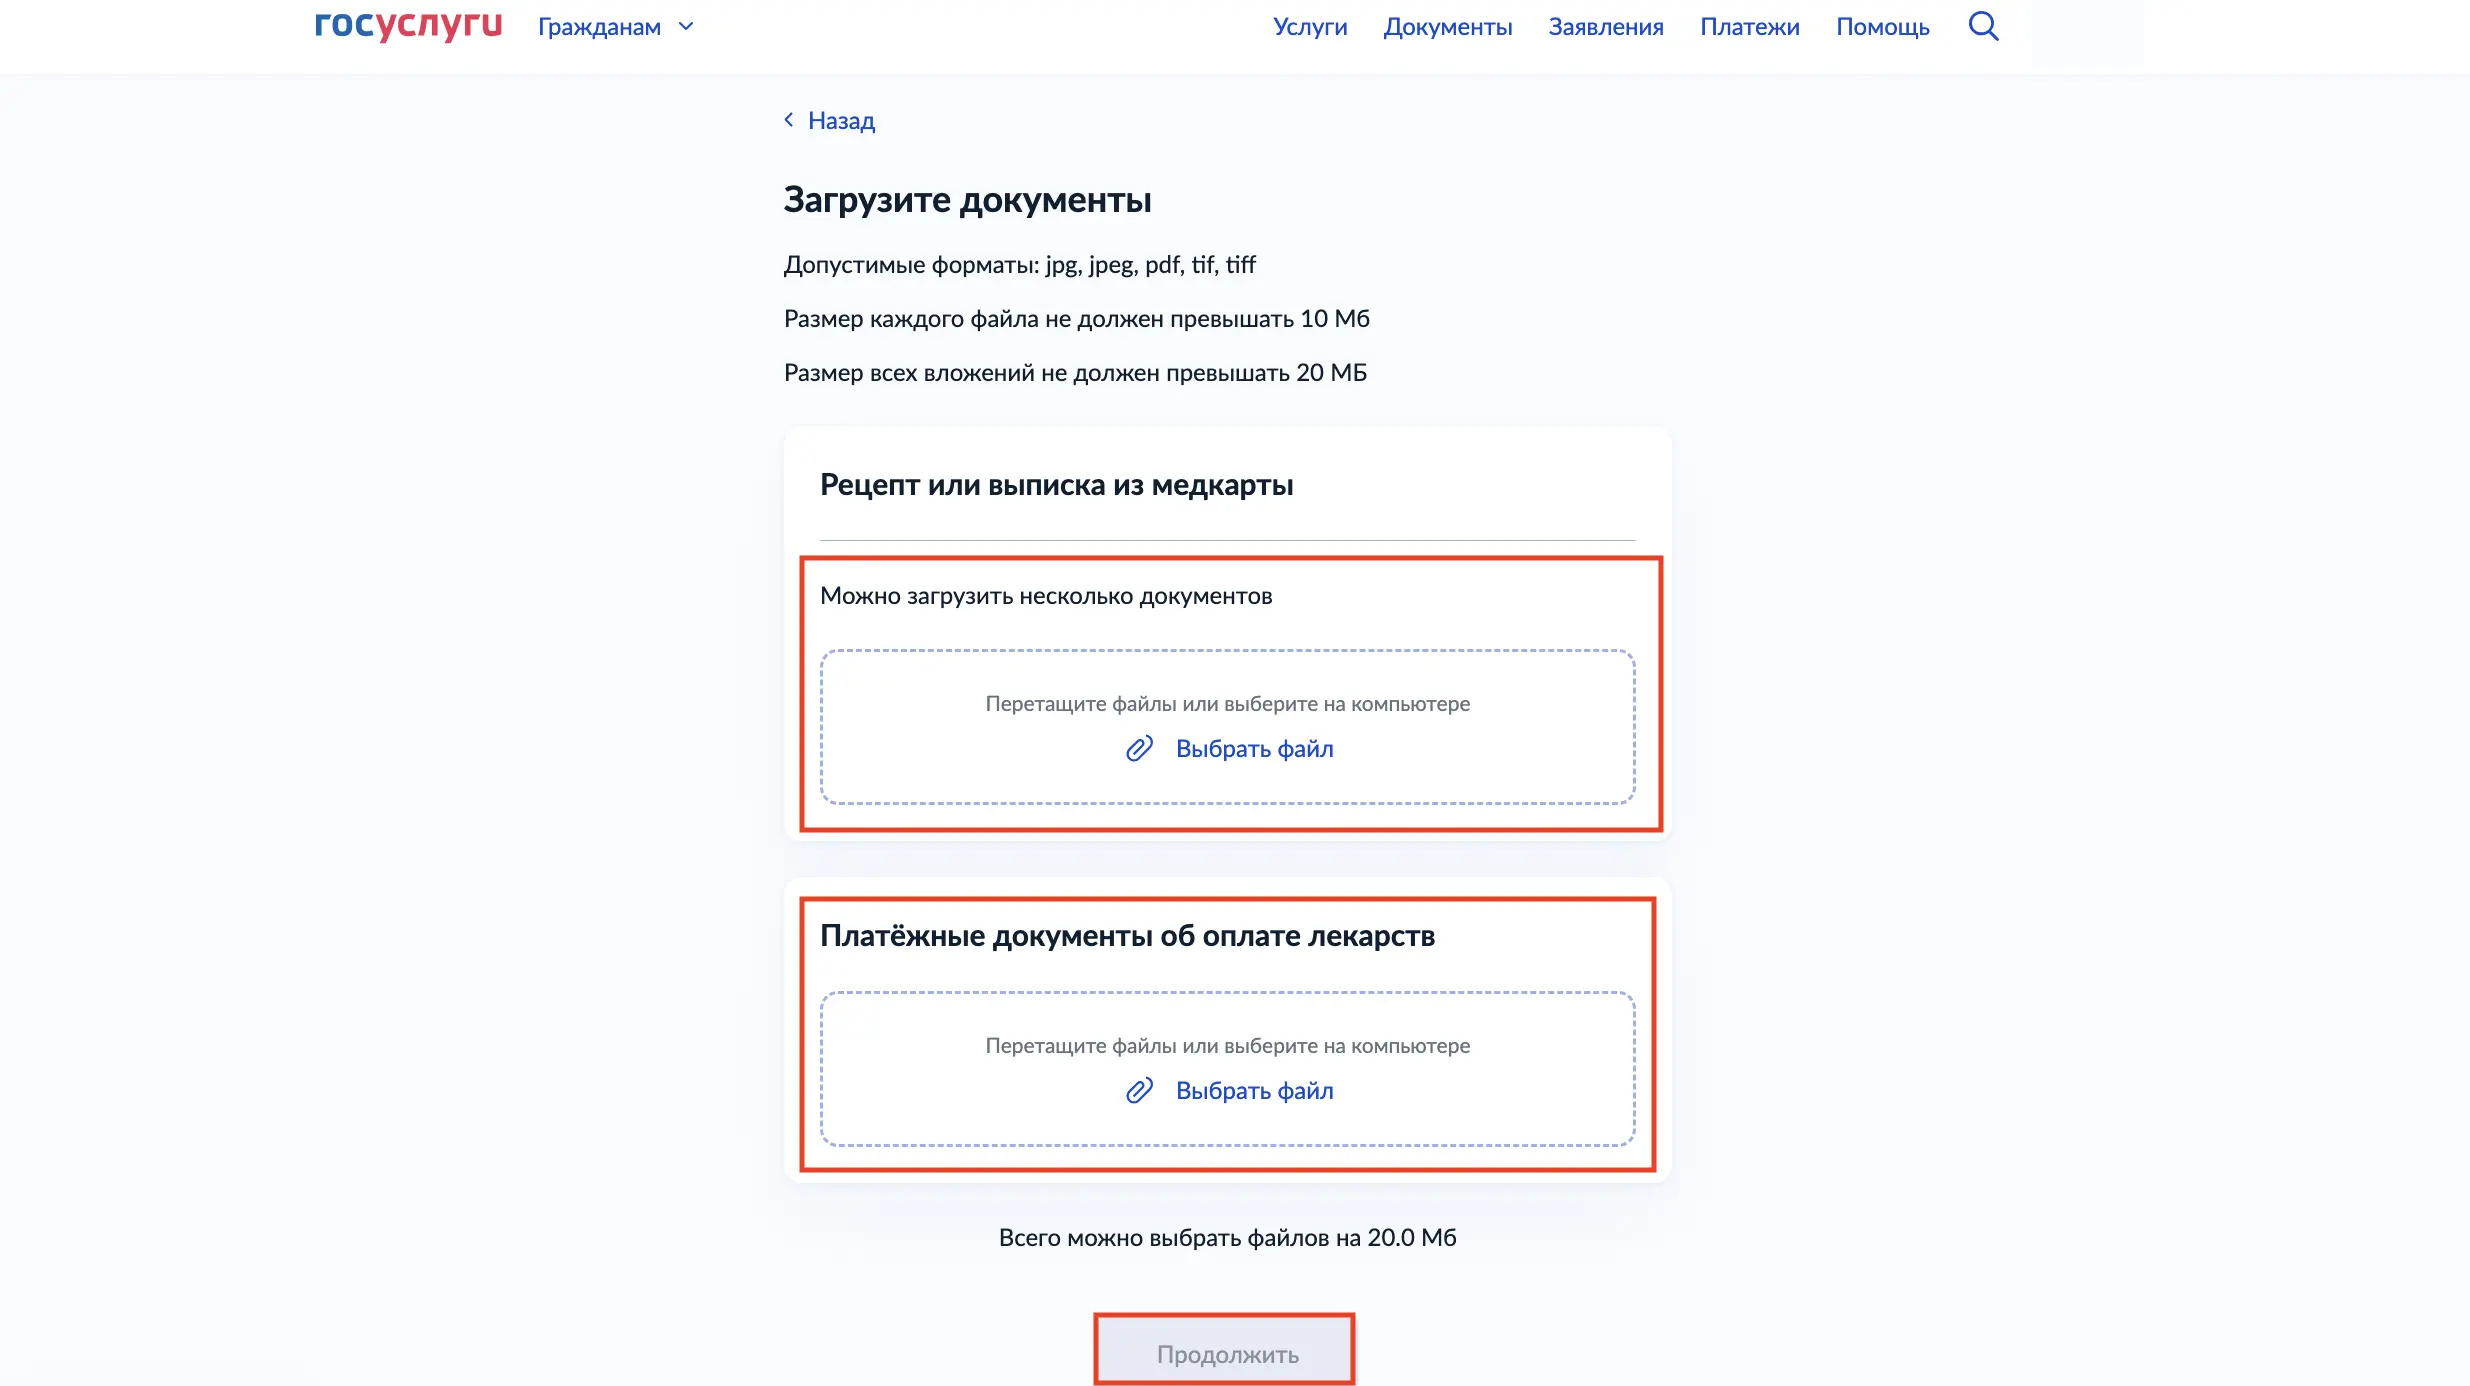Open the Платежи section

1750,27
